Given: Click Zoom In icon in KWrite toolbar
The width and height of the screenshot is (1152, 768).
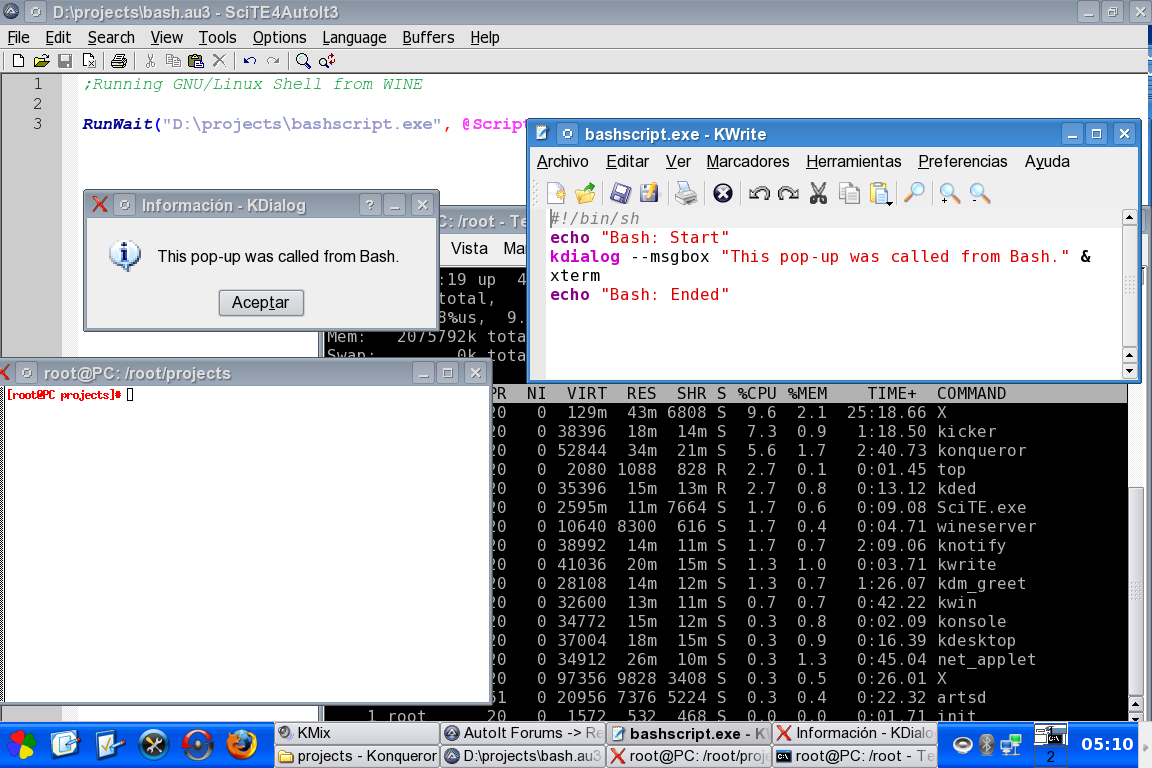Looking at the screenshot, I should pyautogui.click(x=949, y=193).
